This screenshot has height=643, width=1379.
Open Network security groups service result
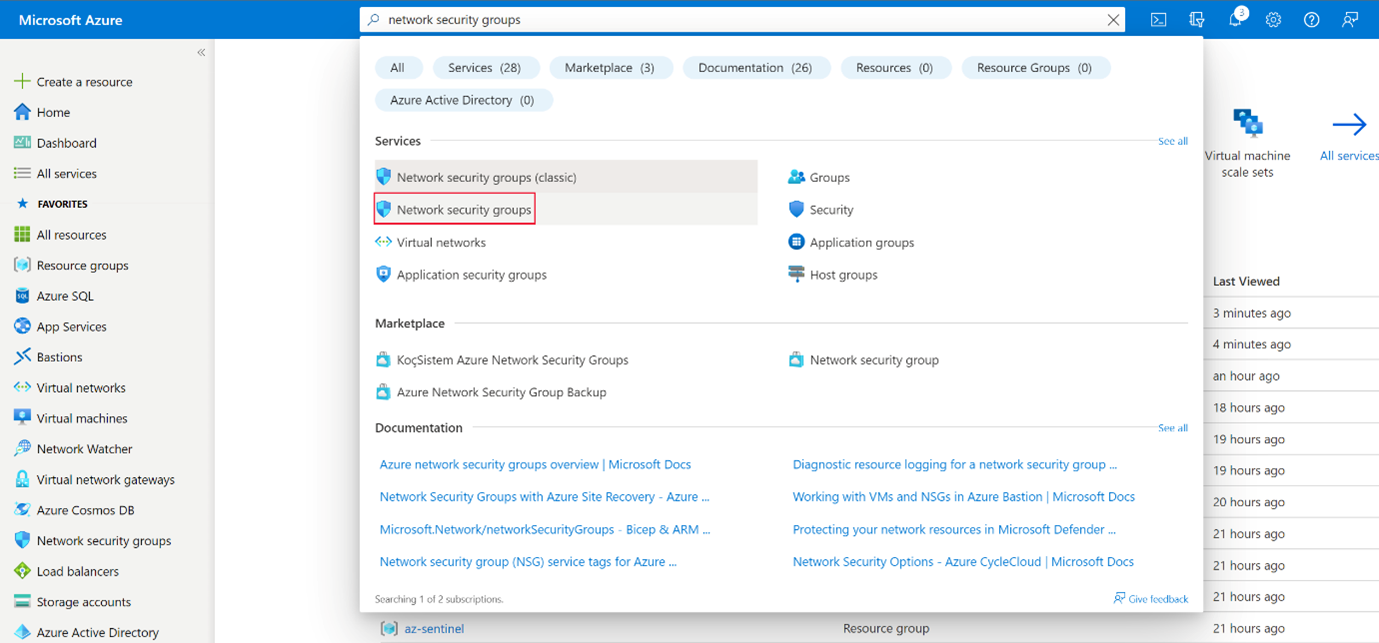pyautogui.click(x=566, y=209)
